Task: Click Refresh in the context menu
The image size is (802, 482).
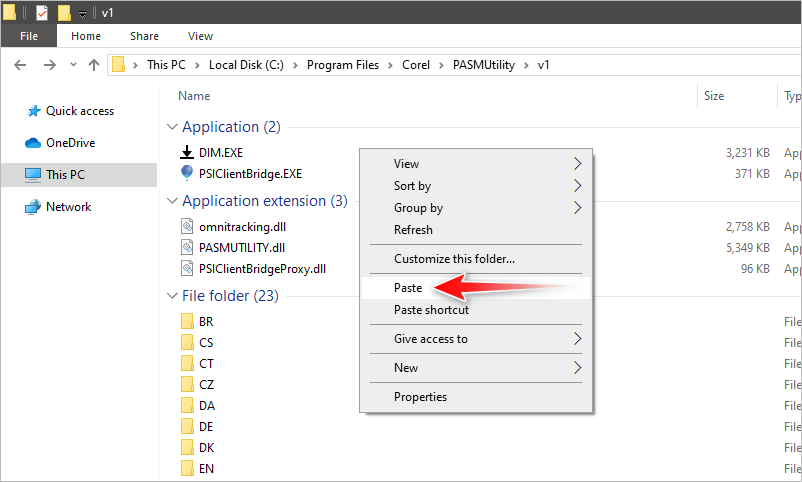Action: 413,230
